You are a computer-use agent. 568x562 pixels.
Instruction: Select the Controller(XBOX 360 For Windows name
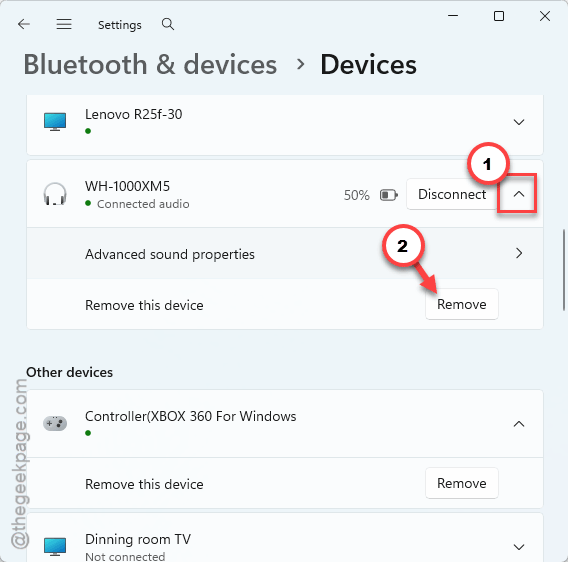[191, 416]
